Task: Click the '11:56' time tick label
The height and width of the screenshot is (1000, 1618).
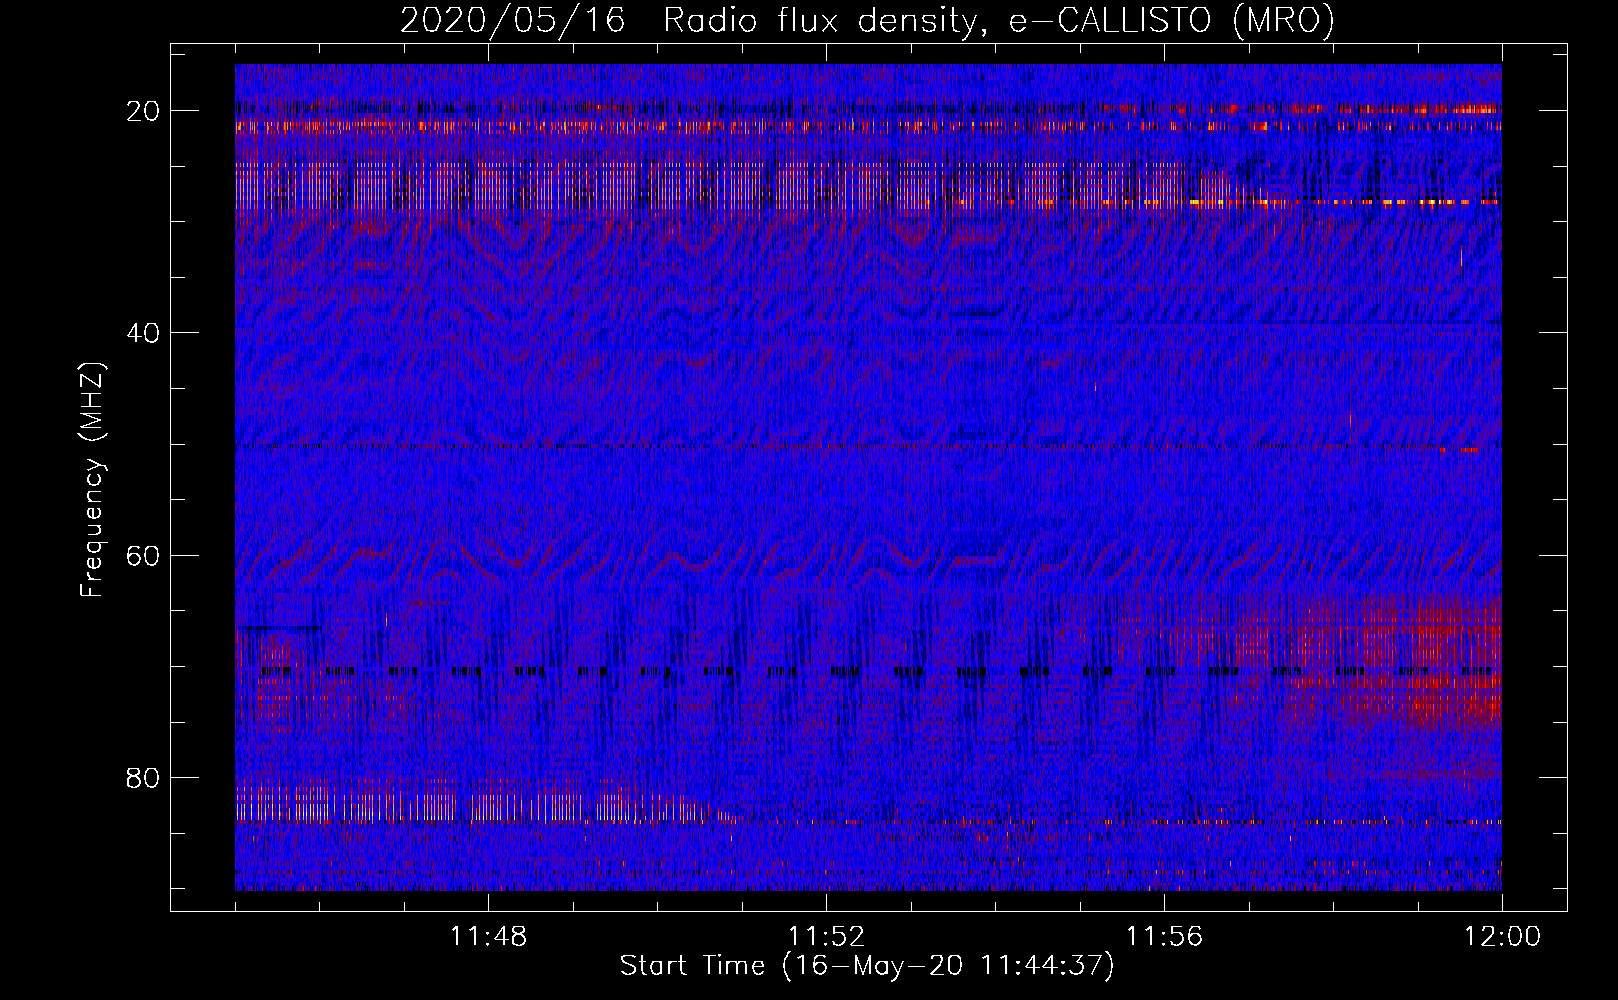Action: [1164, 937]
